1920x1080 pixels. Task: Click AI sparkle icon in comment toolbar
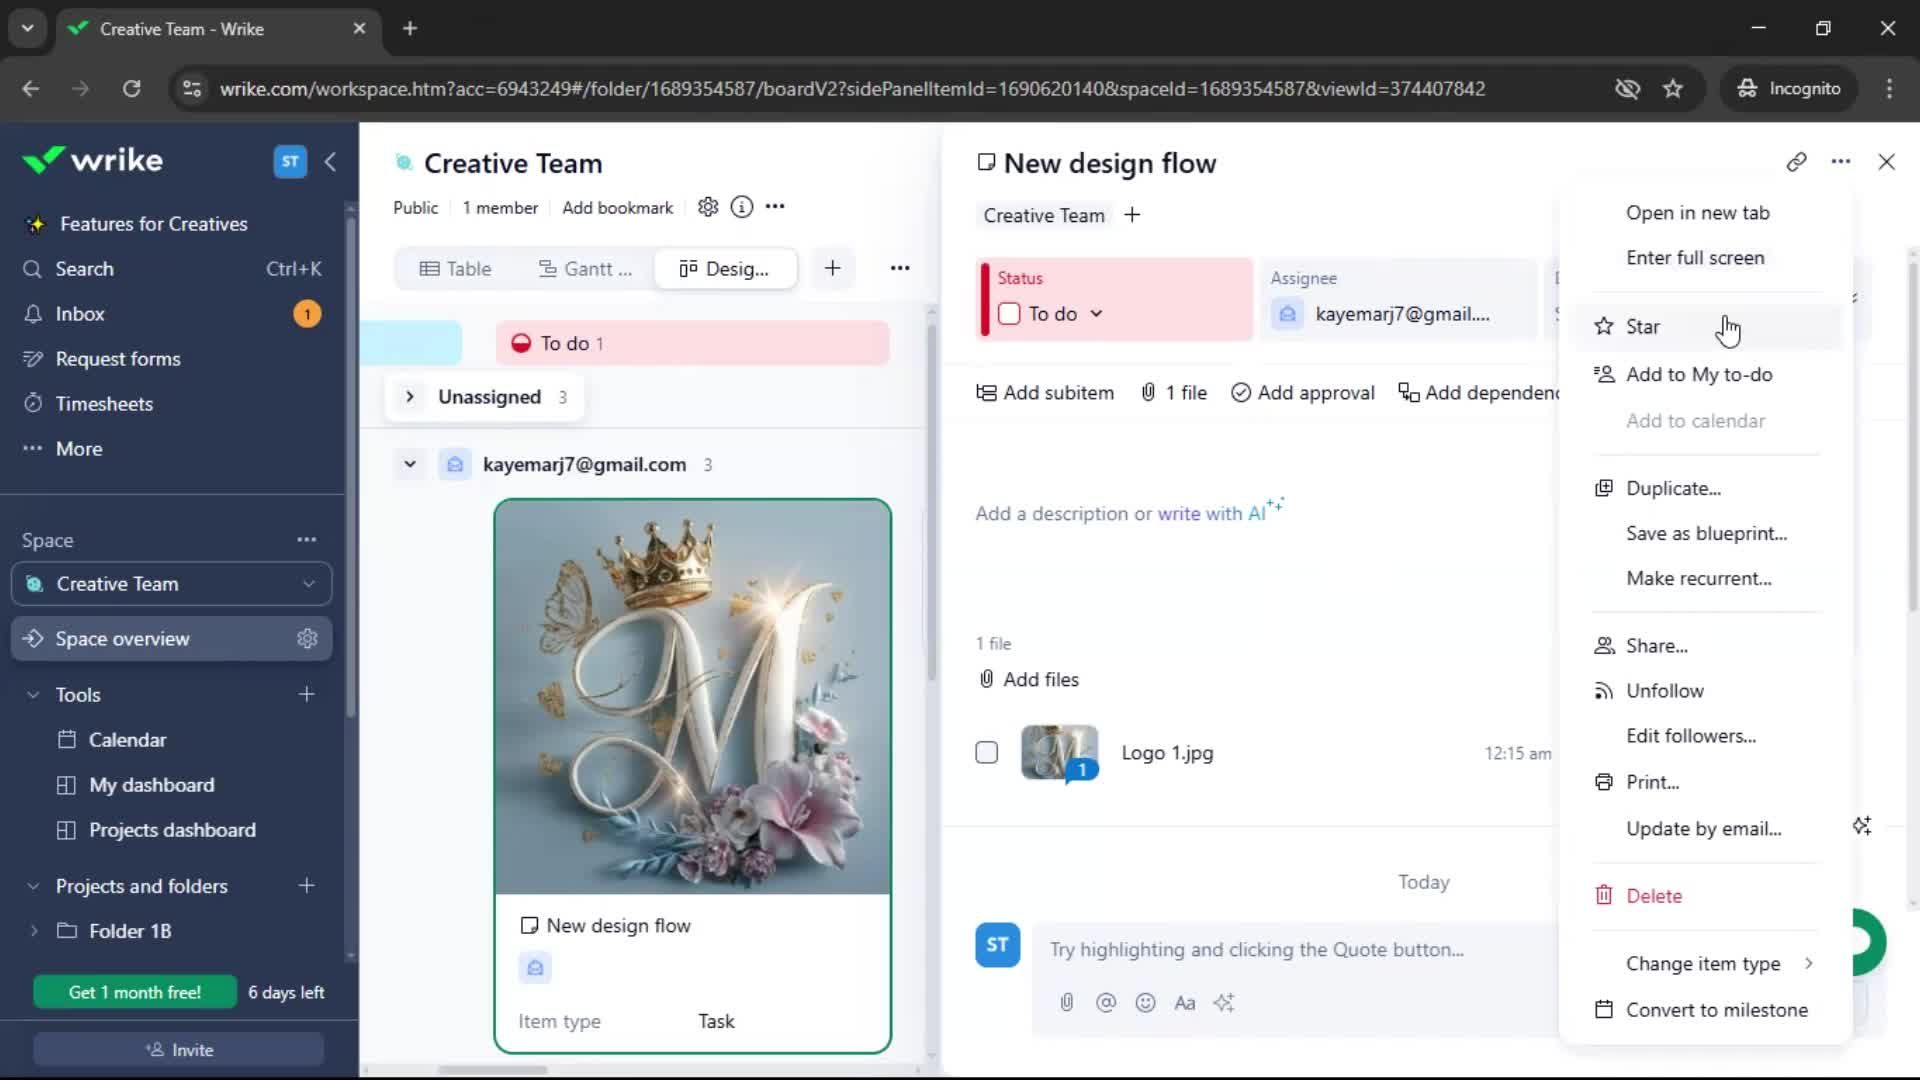click(x=1224, y=1002)
